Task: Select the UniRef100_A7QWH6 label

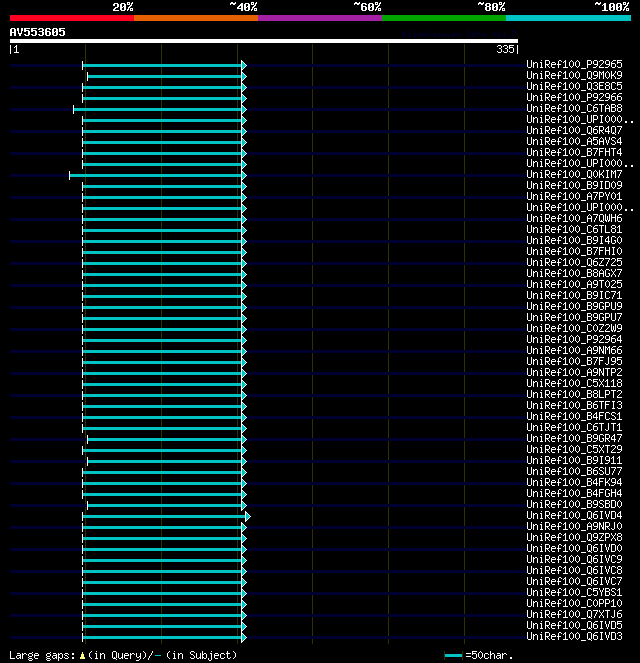Action: click(574, 218)
